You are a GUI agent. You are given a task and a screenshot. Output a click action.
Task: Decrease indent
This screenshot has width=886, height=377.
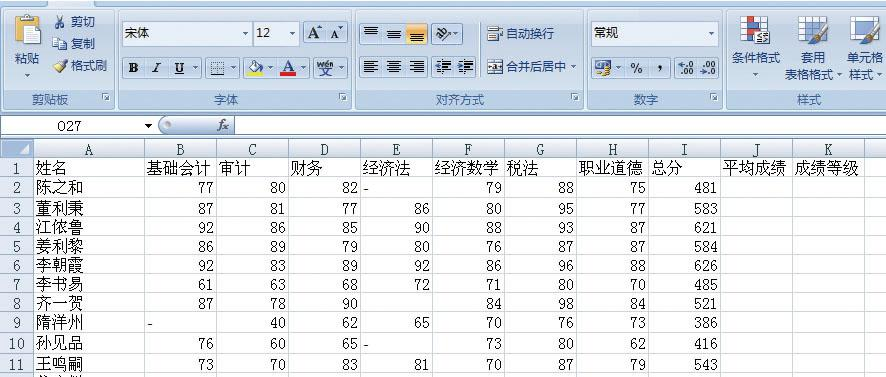click(x=443, y=67)
